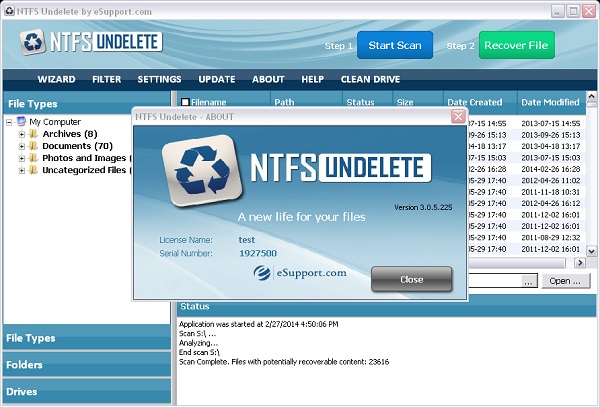
Task: Click the file list scroll down arrow
Action: point(592,251)
